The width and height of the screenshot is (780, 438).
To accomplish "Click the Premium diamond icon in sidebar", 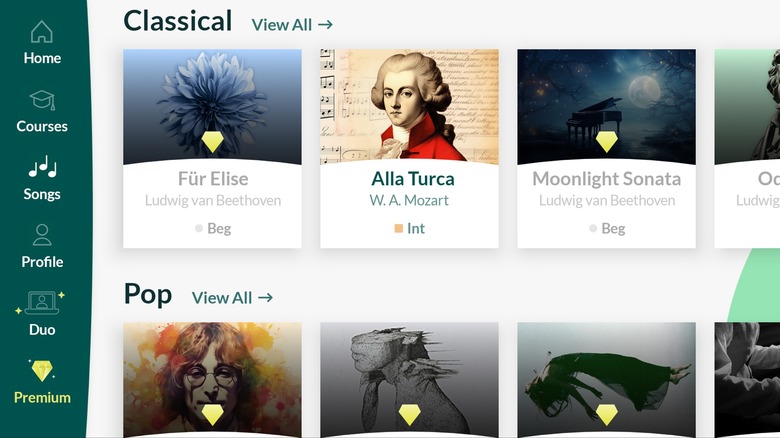I will click(42, 371).
